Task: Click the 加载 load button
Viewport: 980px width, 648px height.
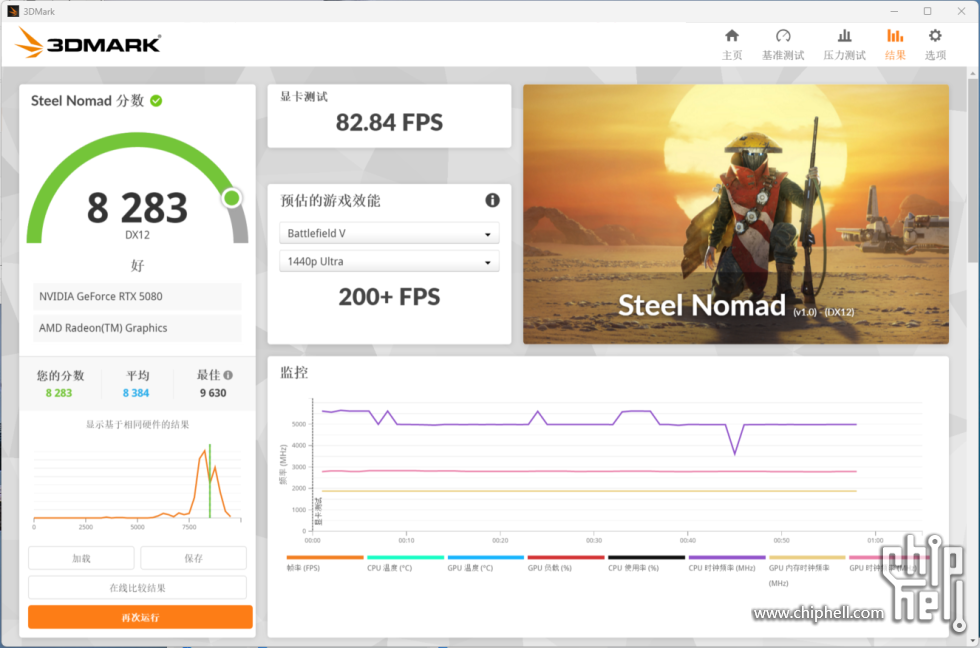Action: [81, 558]
